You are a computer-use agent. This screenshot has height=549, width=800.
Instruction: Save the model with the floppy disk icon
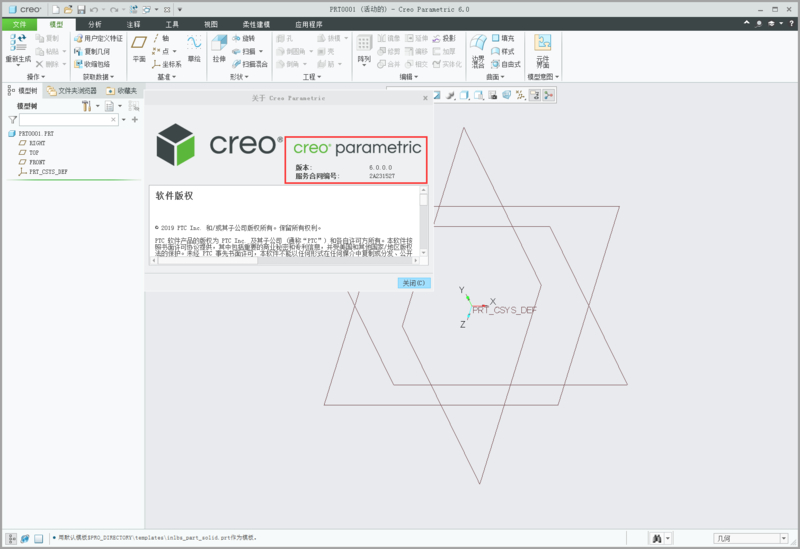click(x=81, y=9)
